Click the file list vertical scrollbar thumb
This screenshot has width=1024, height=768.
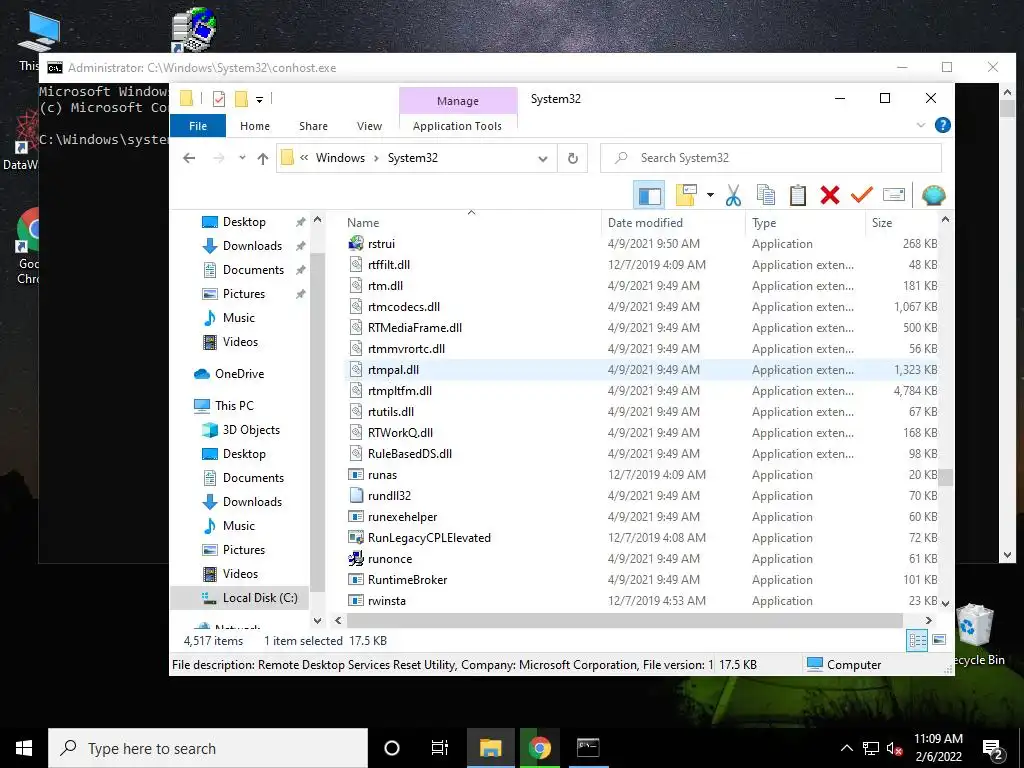pyautogui.click(x=945, y=477)
